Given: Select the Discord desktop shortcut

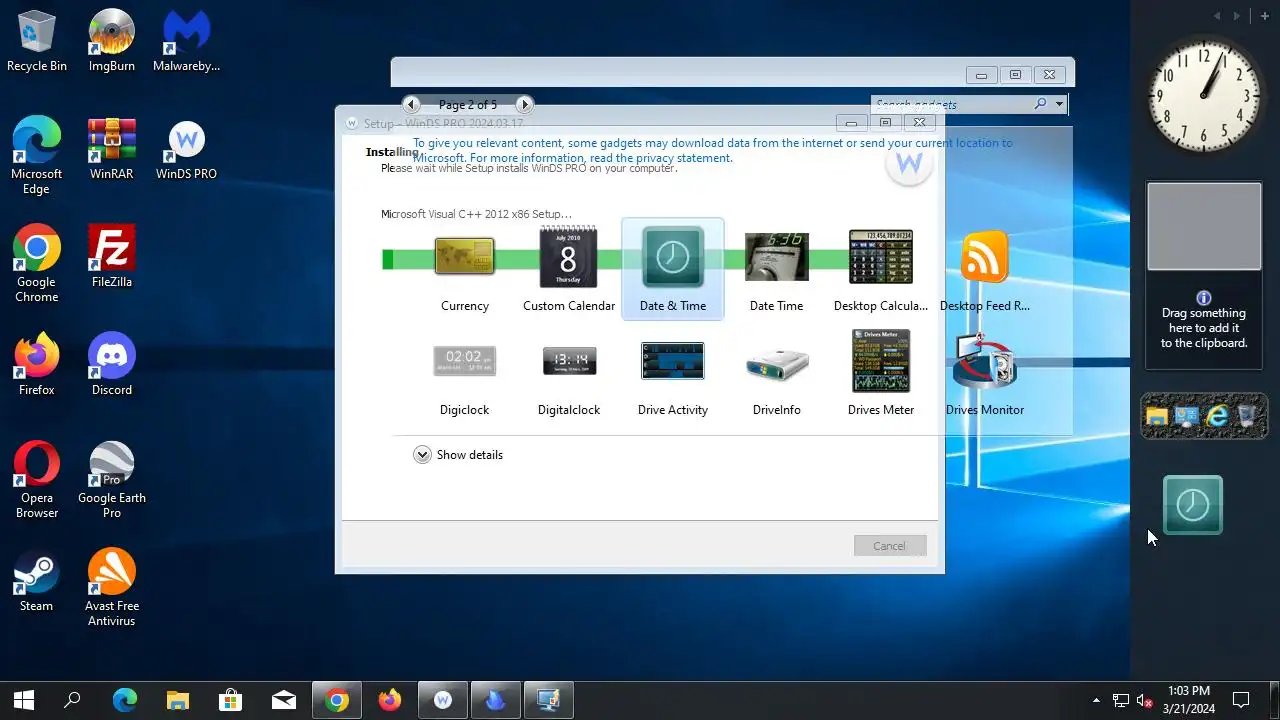Looking at the screenshot, I should [x=112, y=365].
